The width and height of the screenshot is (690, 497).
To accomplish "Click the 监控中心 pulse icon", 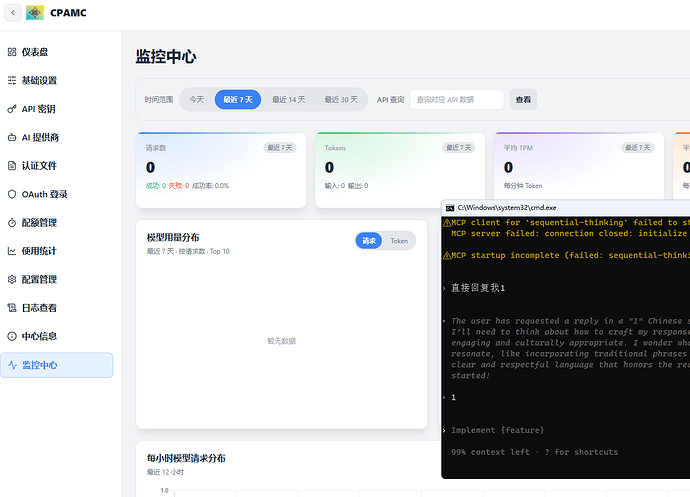I will (12, 365).
